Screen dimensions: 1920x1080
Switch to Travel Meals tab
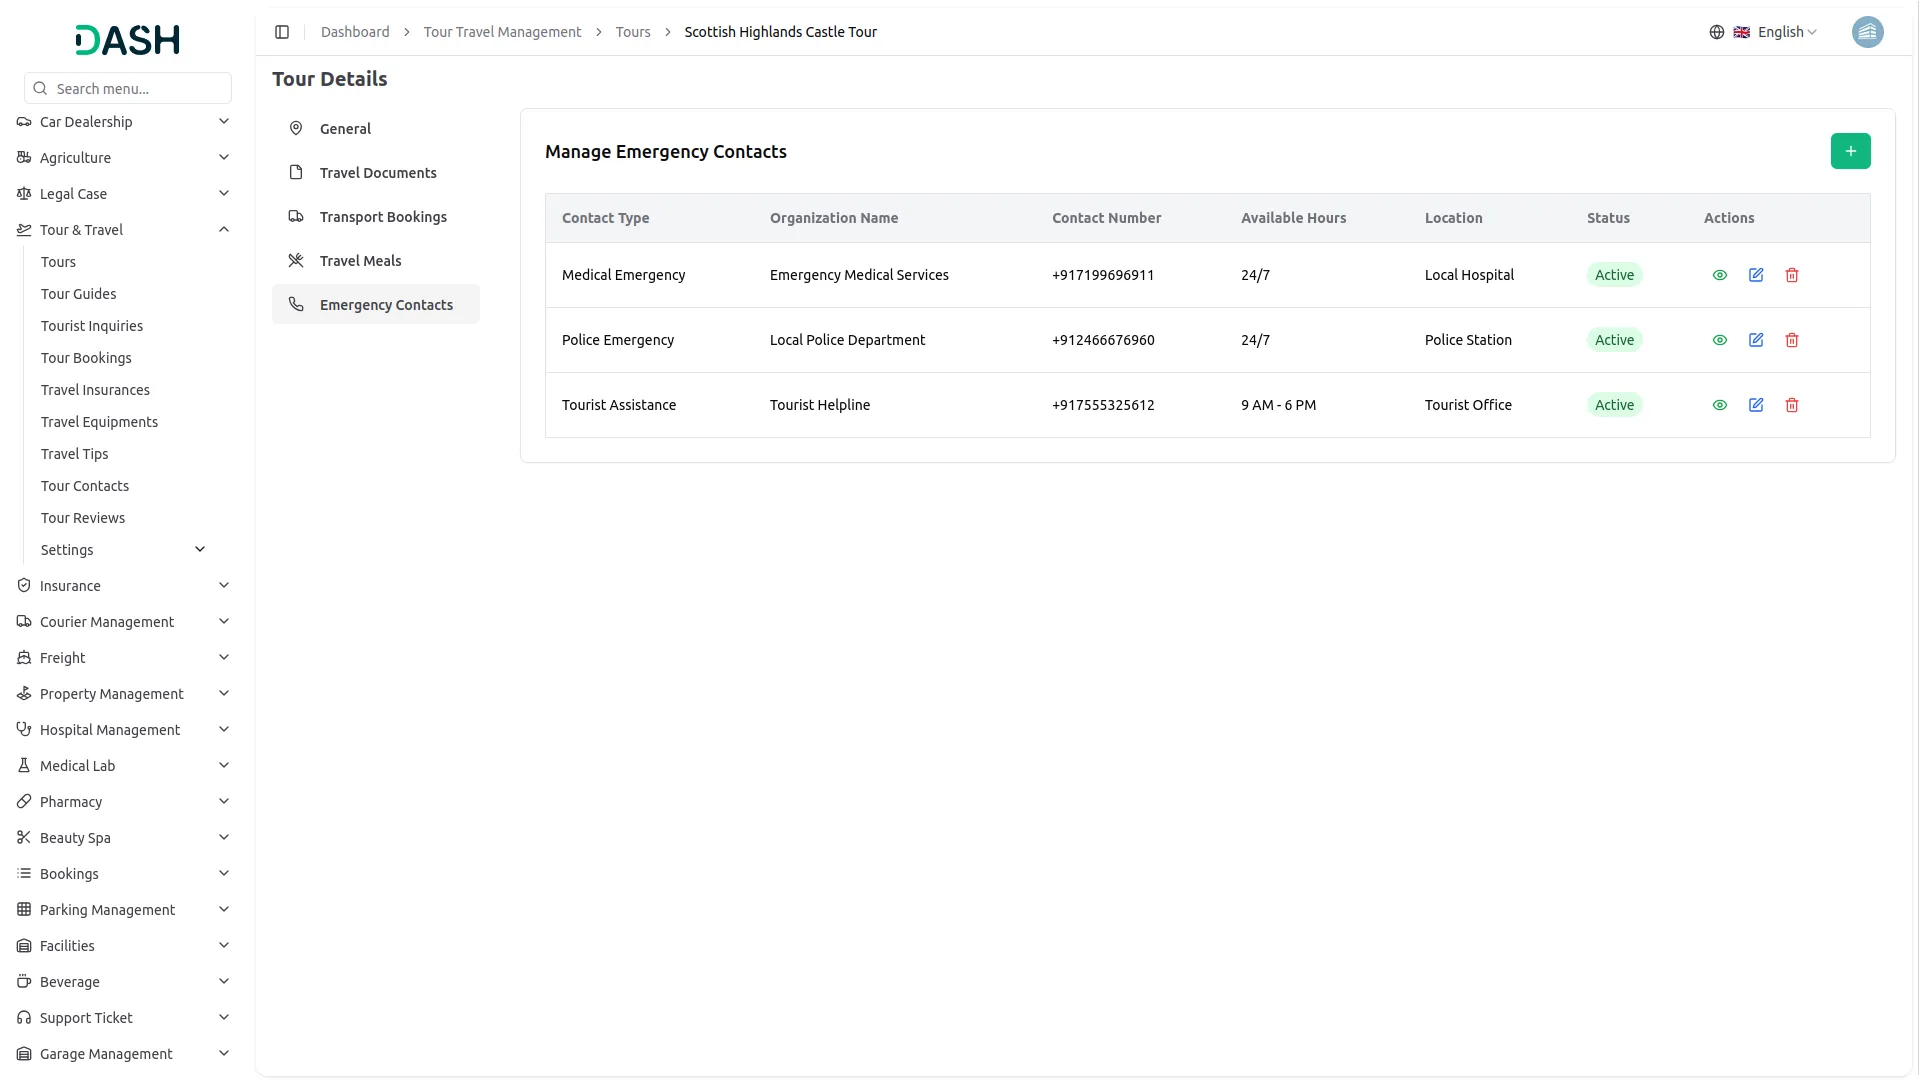pyautogui.click(x=376, y=260)
